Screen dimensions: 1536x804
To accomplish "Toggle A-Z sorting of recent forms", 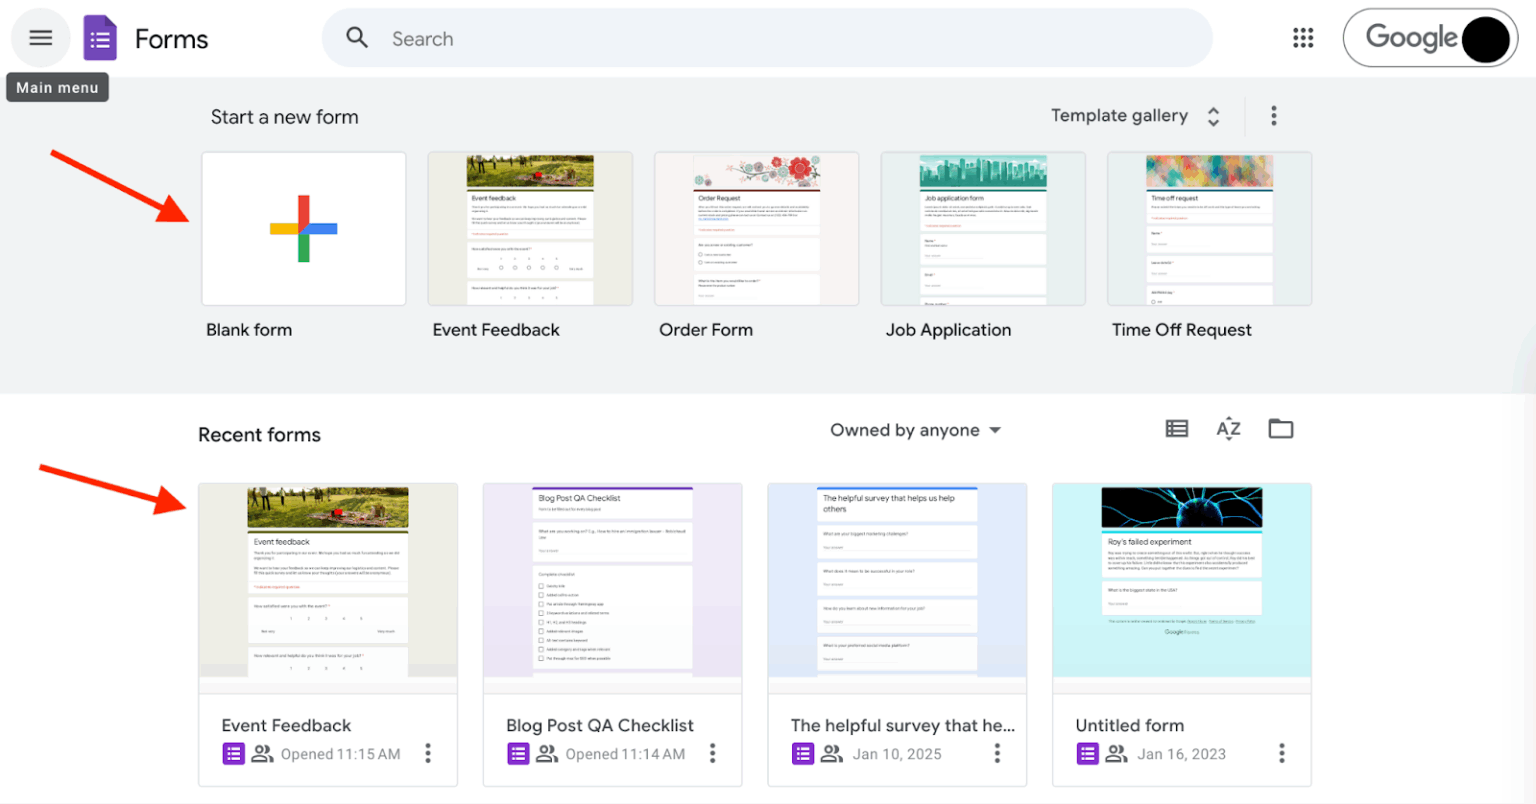I will (1228, 428).
